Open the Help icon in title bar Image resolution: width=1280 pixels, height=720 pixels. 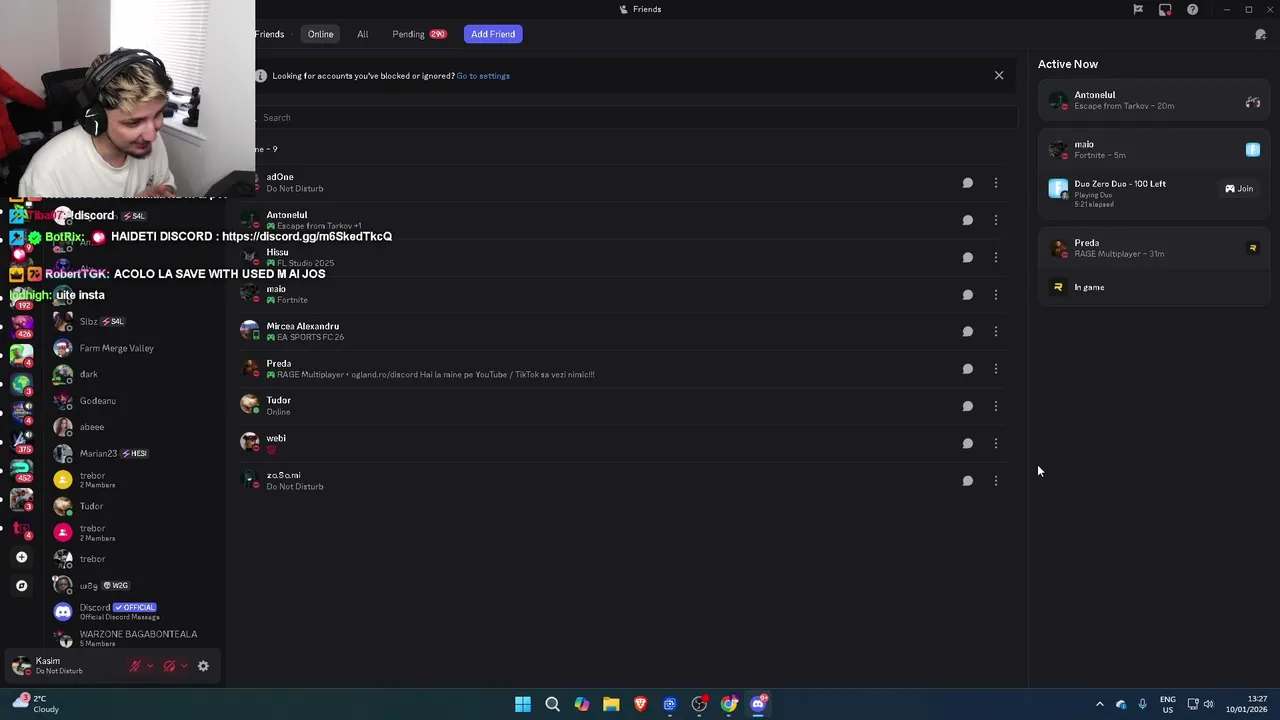pos(1192,10)
